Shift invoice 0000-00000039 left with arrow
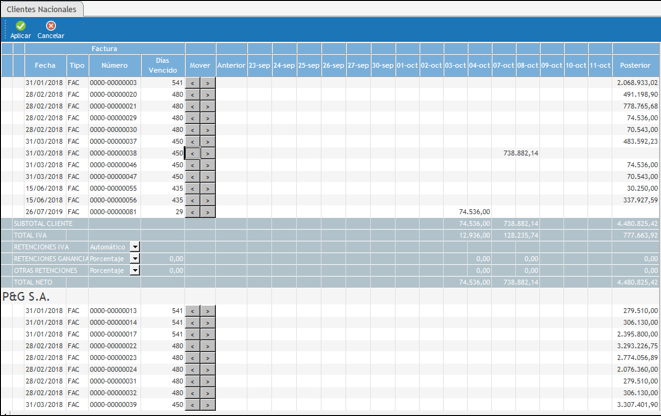The image size is (661, 416). coord(193,406)
